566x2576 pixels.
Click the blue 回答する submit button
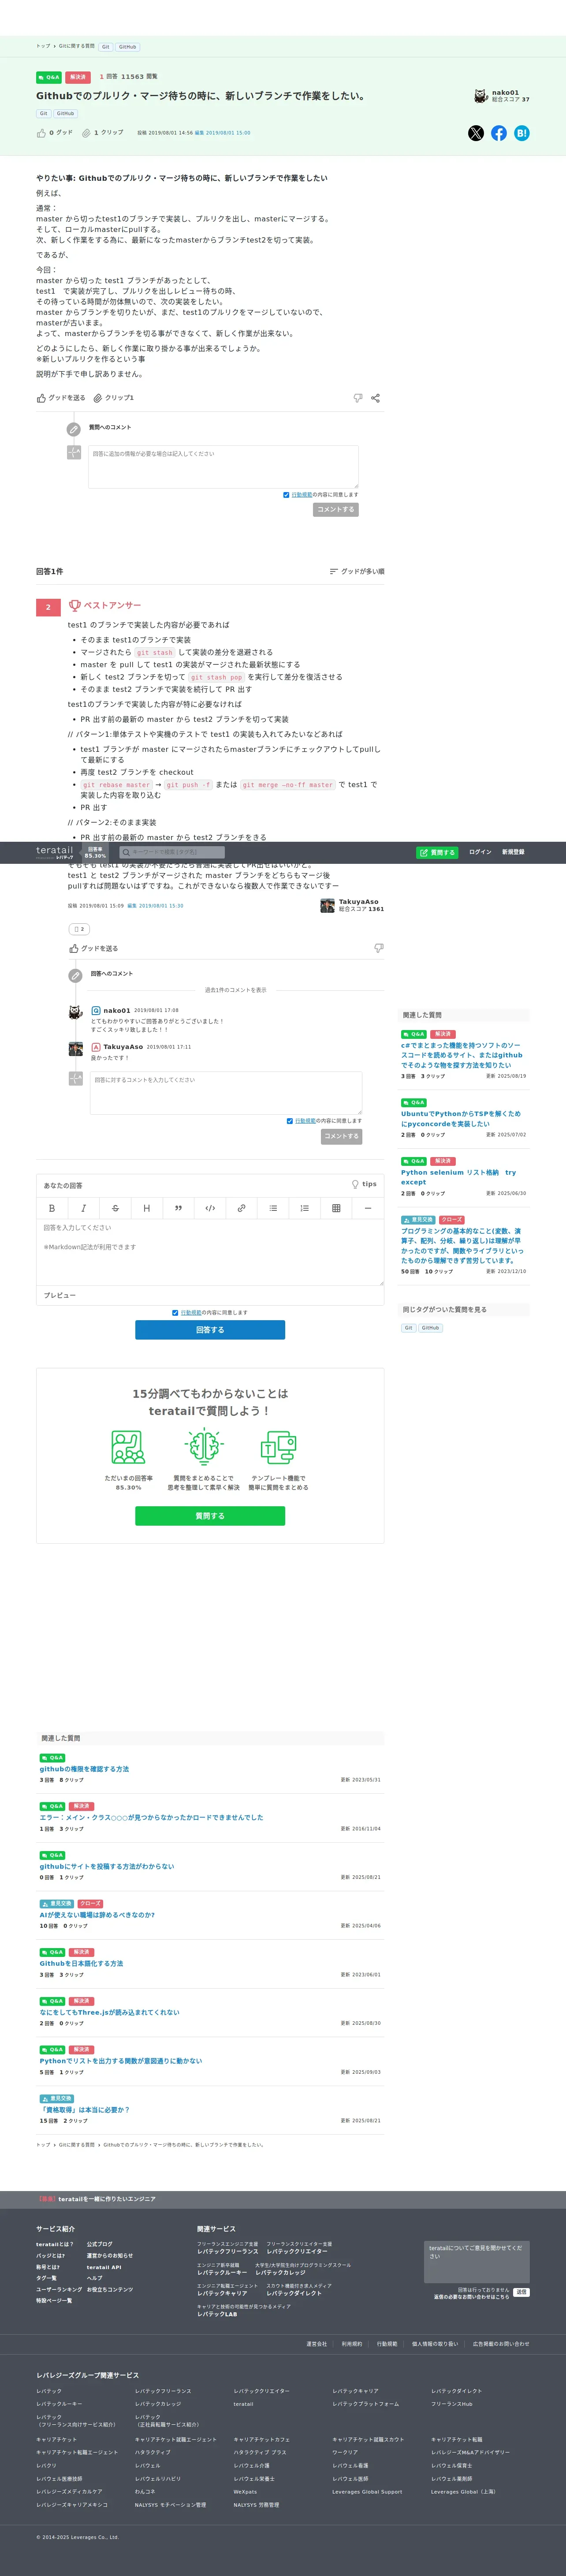(210, 1330)
